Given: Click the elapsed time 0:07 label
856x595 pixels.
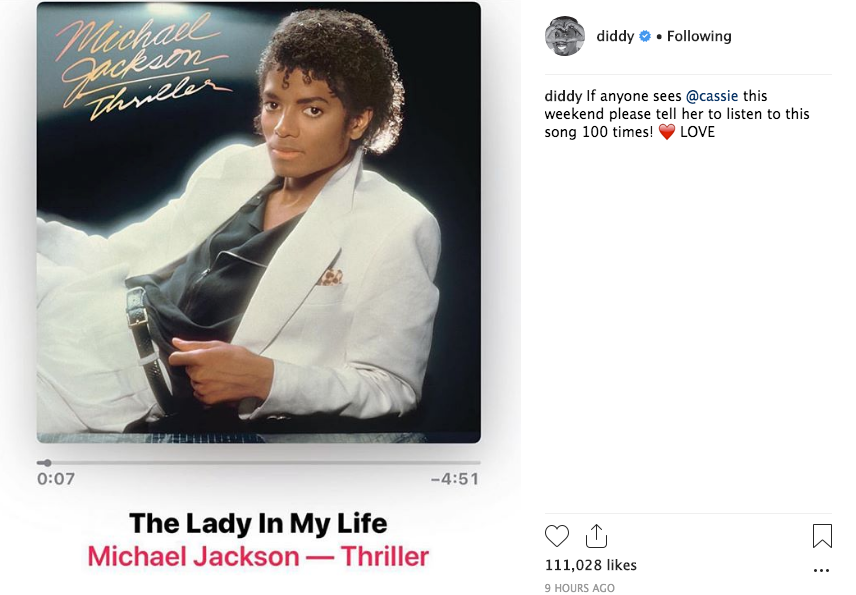Looking at the screenshot, I should (x=56, y=479).
